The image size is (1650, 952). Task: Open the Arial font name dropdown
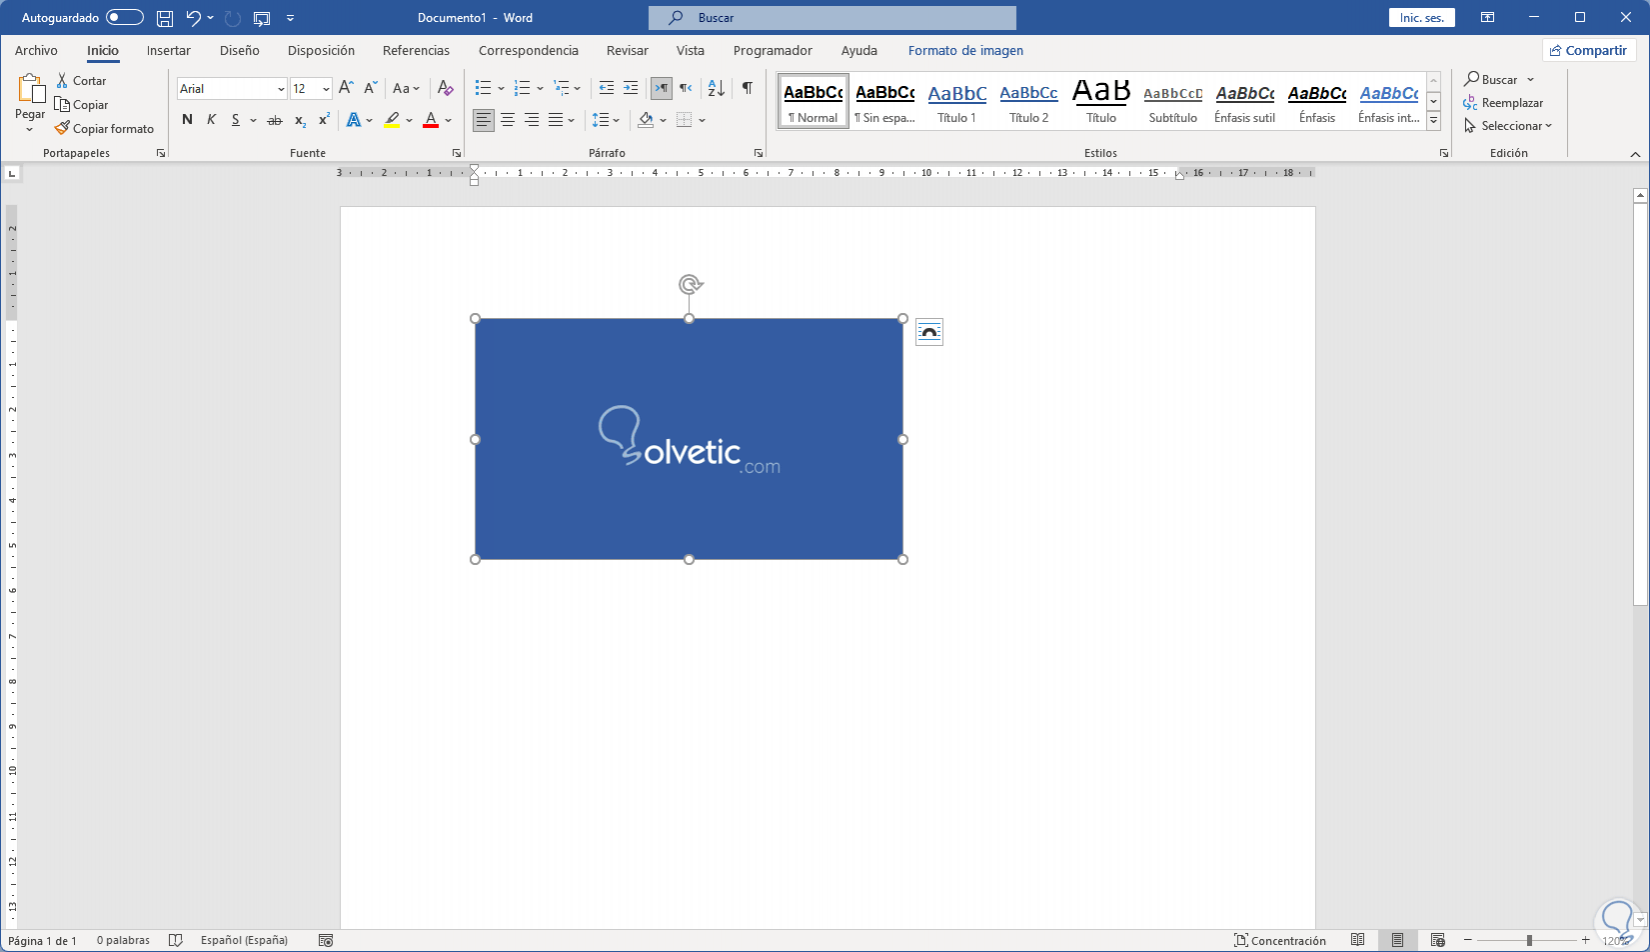pyautogui.click(x=280, y=89)
